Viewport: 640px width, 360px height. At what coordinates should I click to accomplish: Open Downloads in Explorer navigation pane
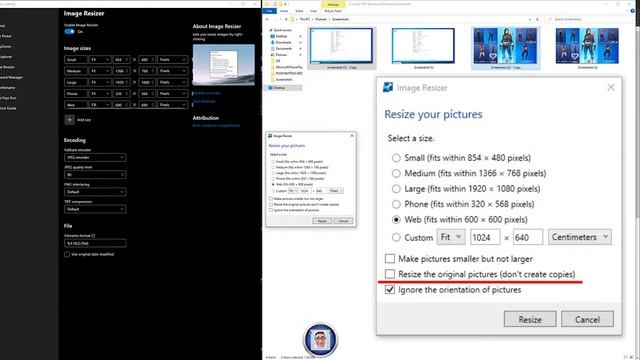283,42
